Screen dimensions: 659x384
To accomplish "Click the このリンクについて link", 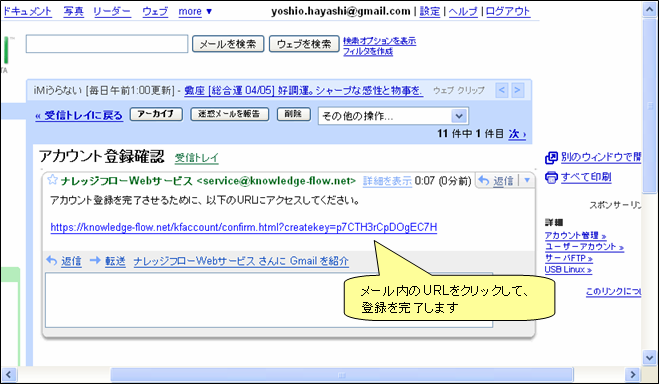I will click(x=613, y=291).
